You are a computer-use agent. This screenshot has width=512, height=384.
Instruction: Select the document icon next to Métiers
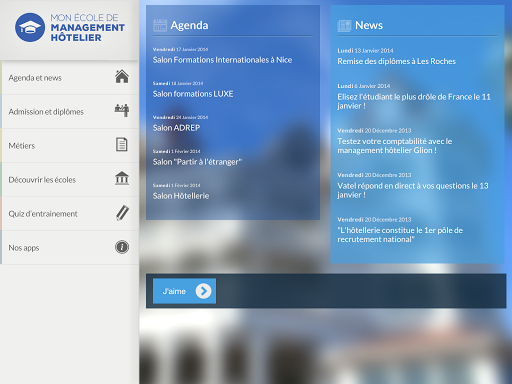(x=122, y=144)
